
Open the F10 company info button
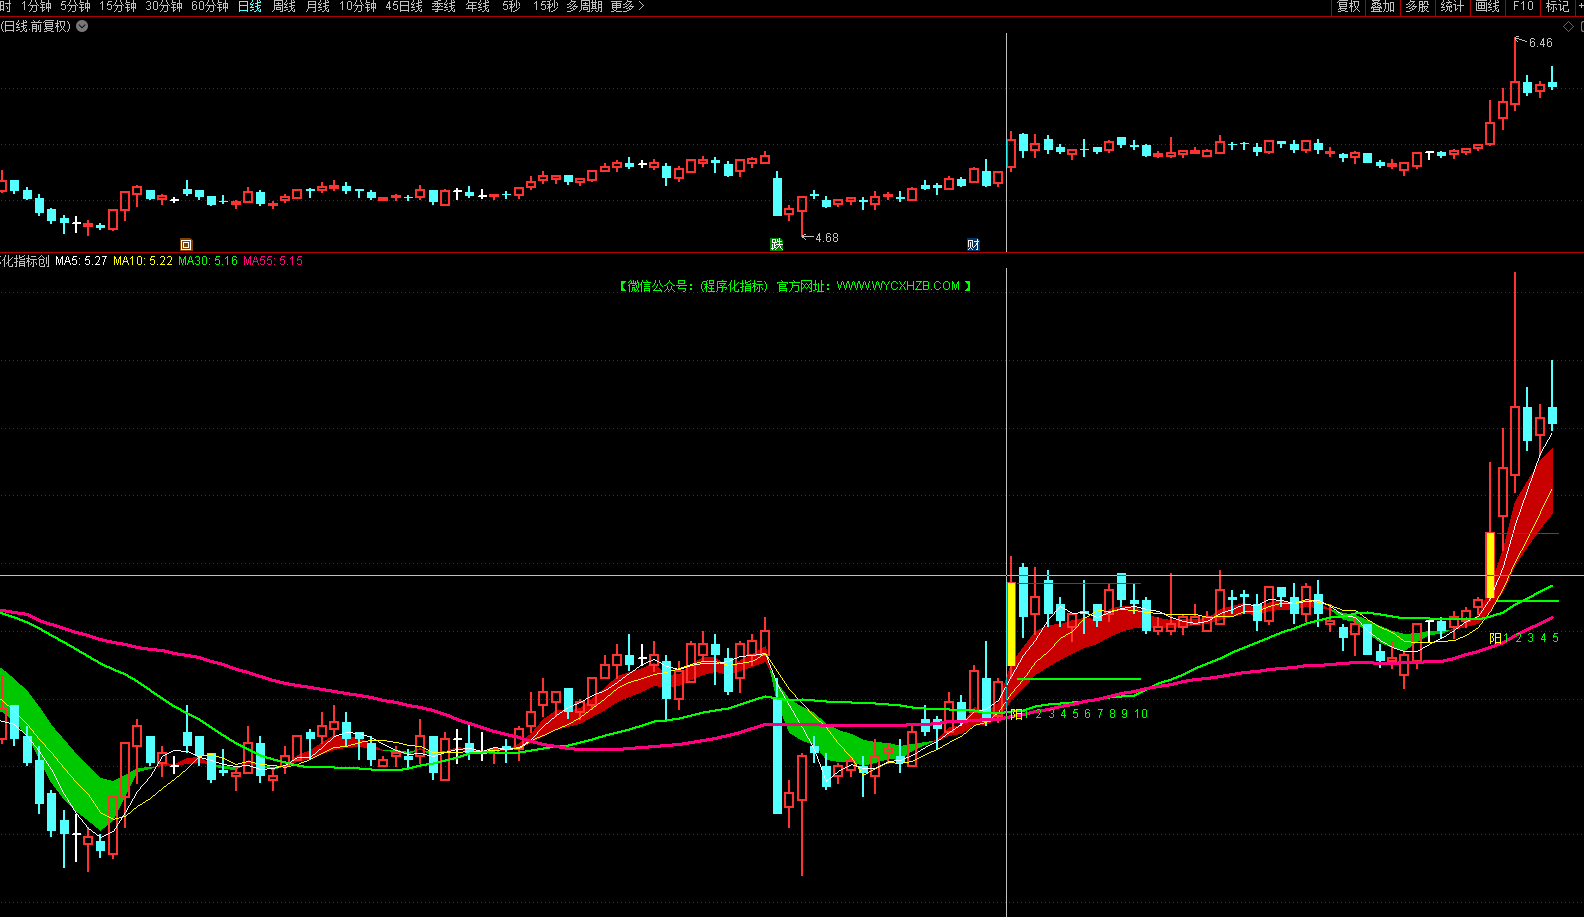click(x=1522, y=7)
